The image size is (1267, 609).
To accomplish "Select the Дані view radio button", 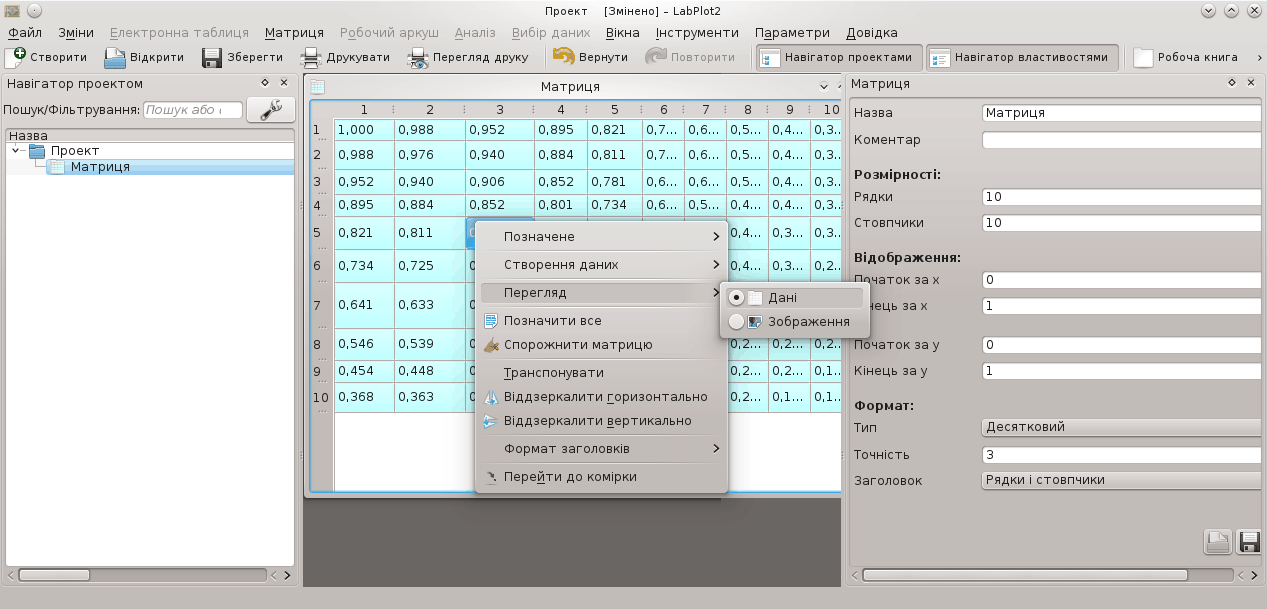I will pyautogui.click(x=737, y=297).
